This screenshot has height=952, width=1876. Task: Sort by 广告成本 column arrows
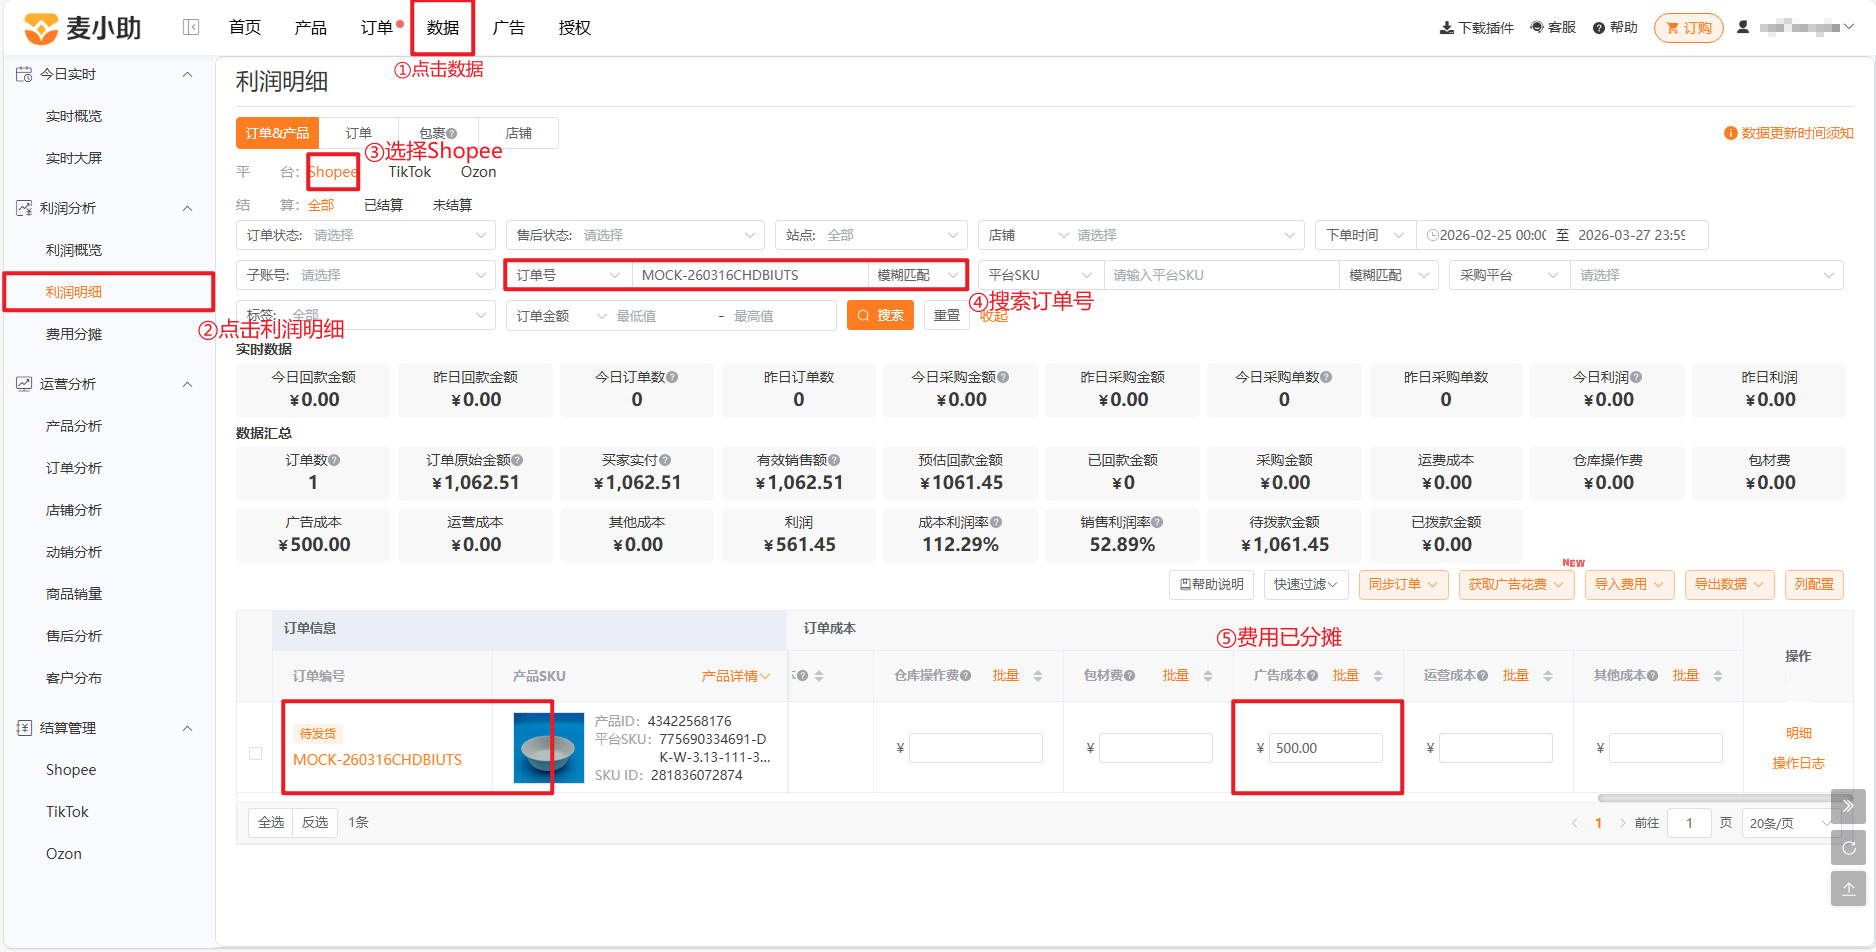[x=1378, y=676]
